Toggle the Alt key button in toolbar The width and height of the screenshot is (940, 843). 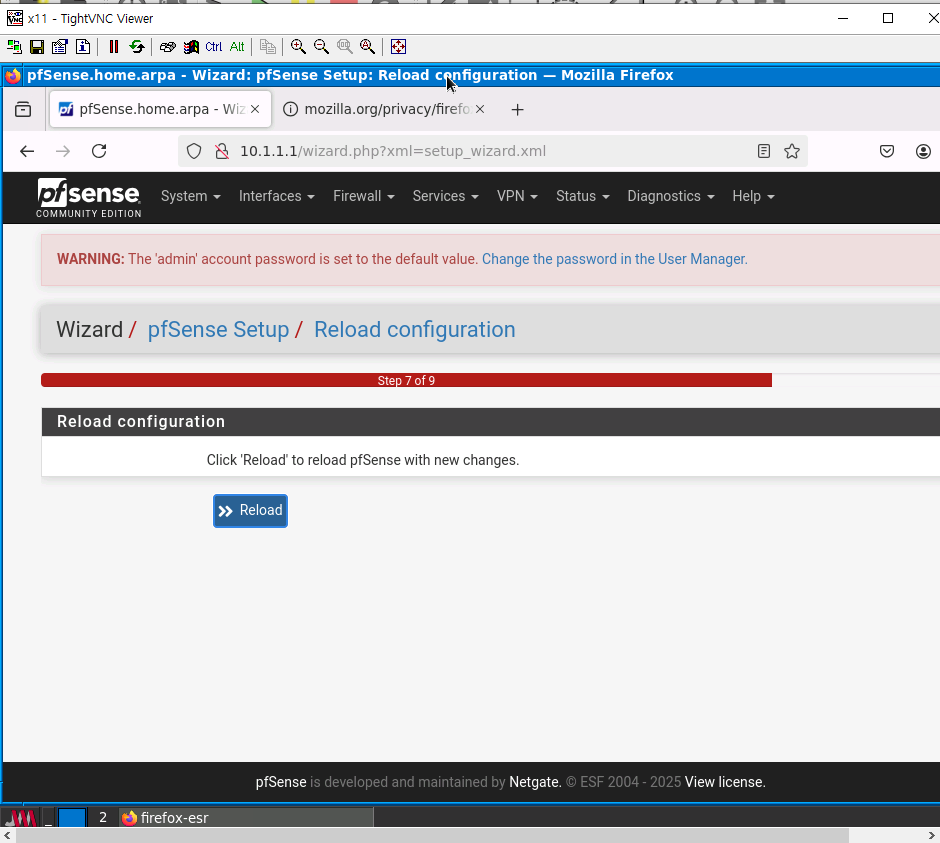[237, 47]
